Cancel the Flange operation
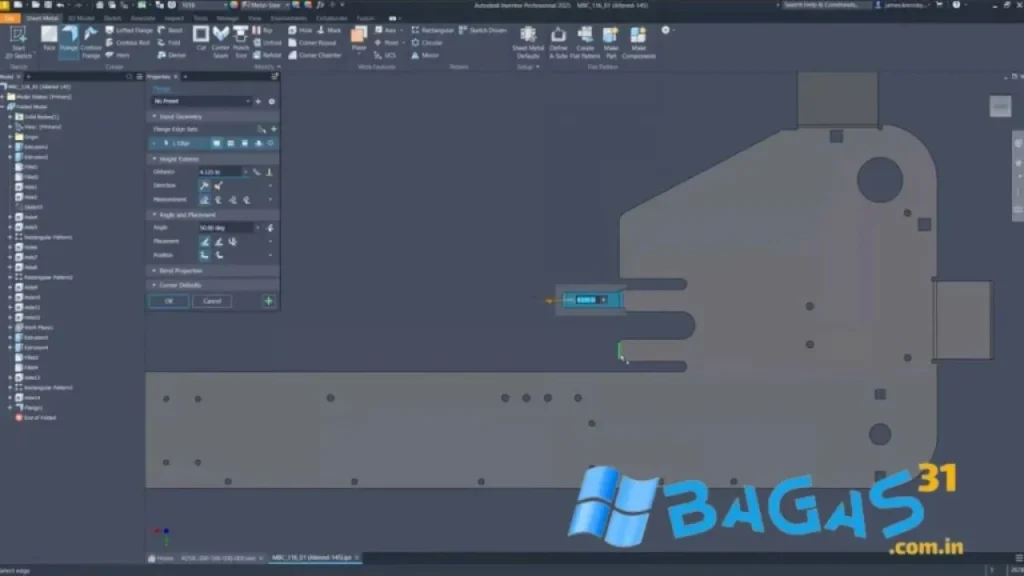1024x576 pixels. 212,301
